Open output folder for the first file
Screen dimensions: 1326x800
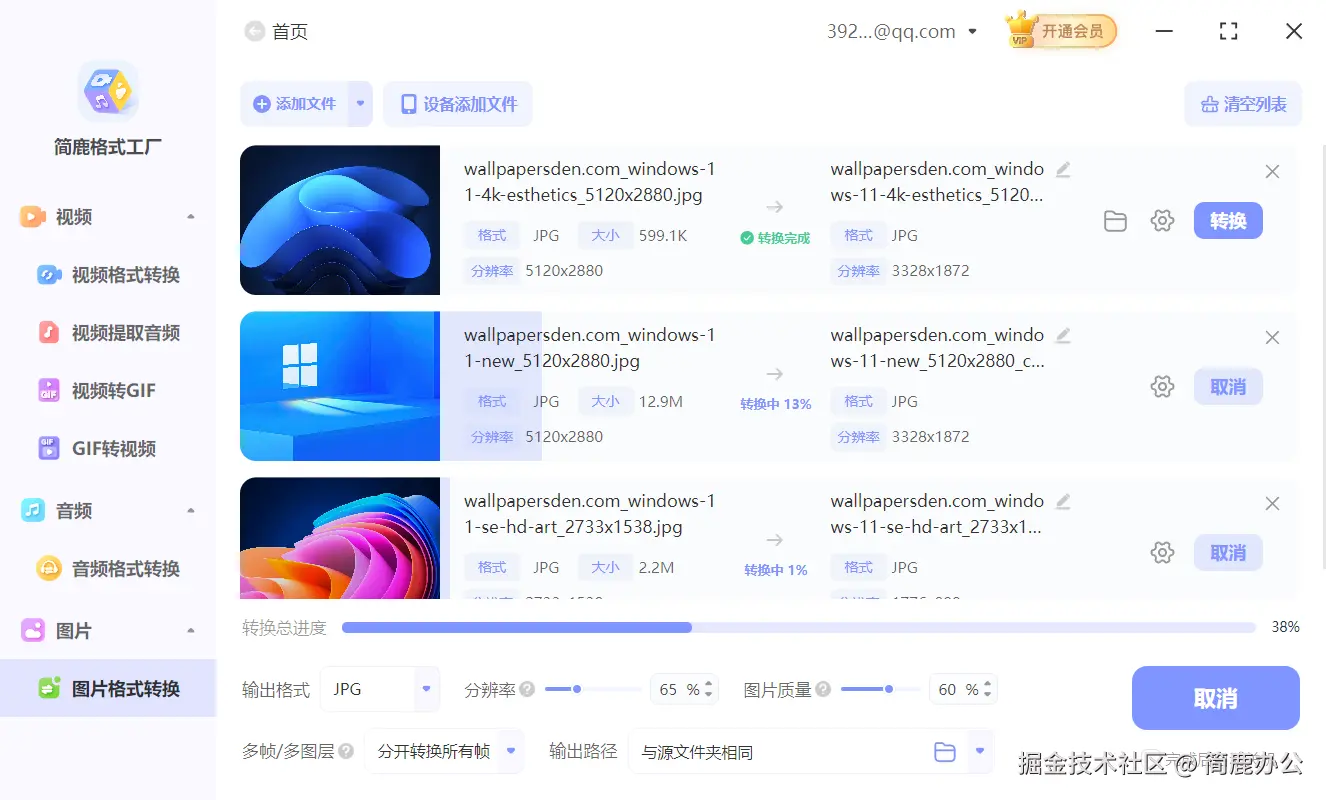[1115, 221]
